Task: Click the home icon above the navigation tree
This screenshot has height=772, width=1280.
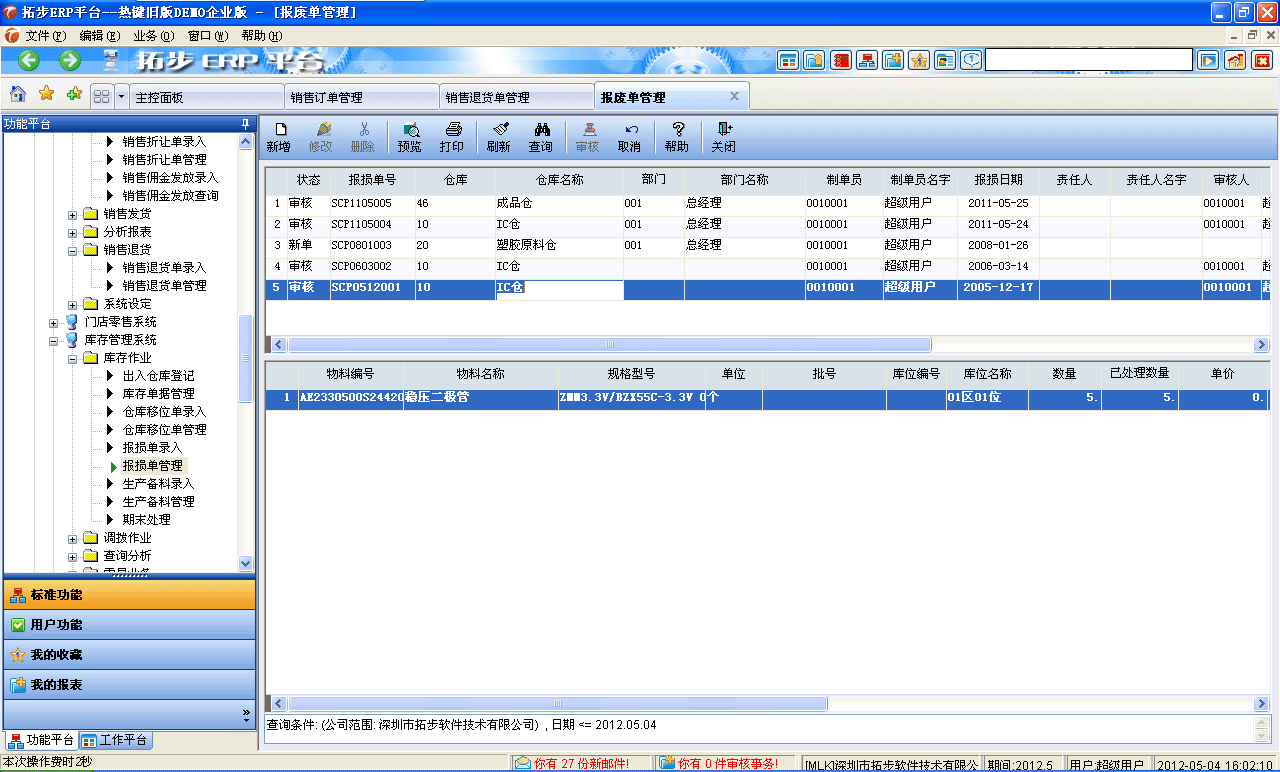Action: pyautogui.click(x=17, y=95)
